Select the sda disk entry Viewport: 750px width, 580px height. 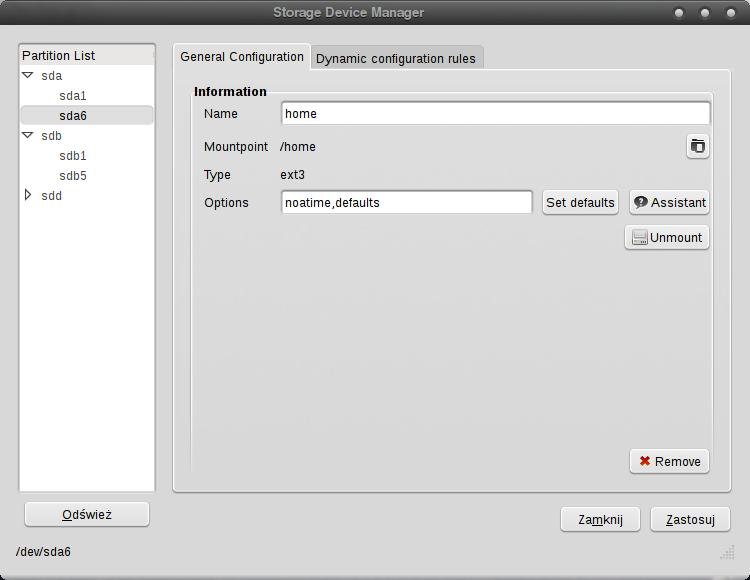tap(52, 76)
